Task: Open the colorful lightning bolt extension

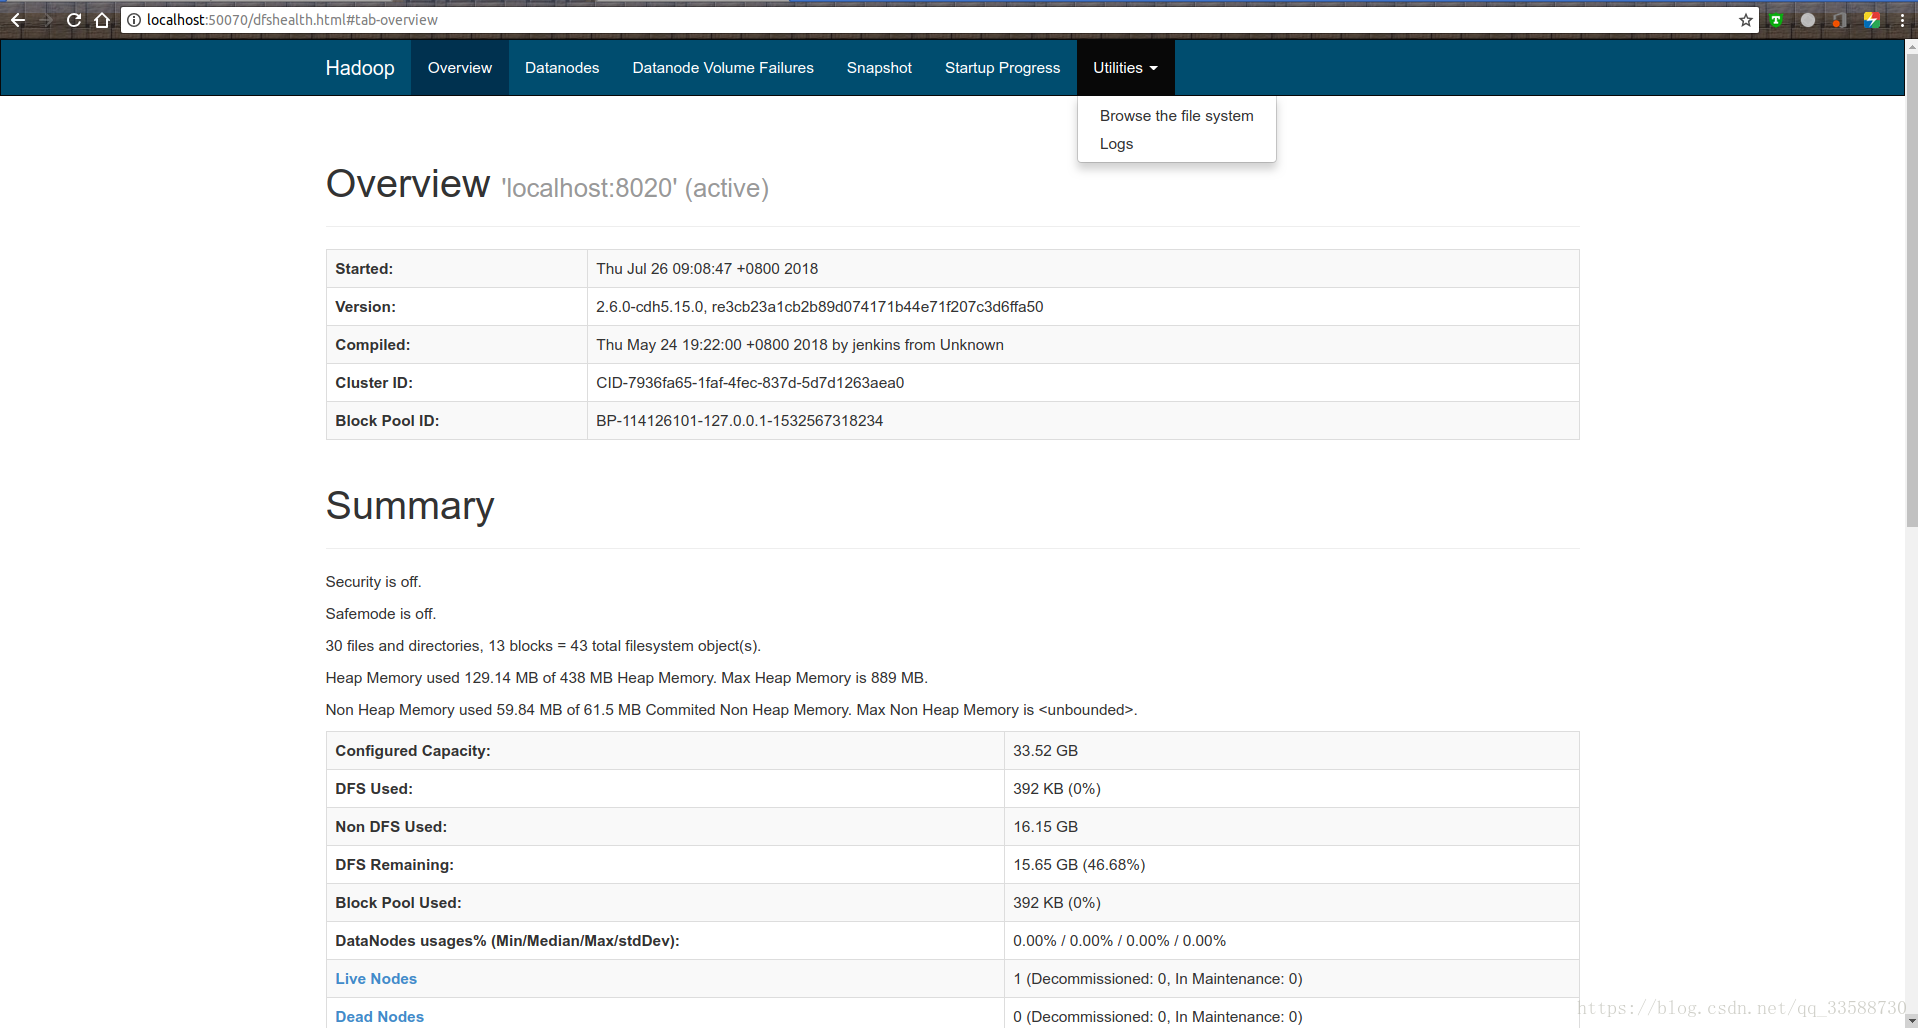Action: coord(1871,20)
